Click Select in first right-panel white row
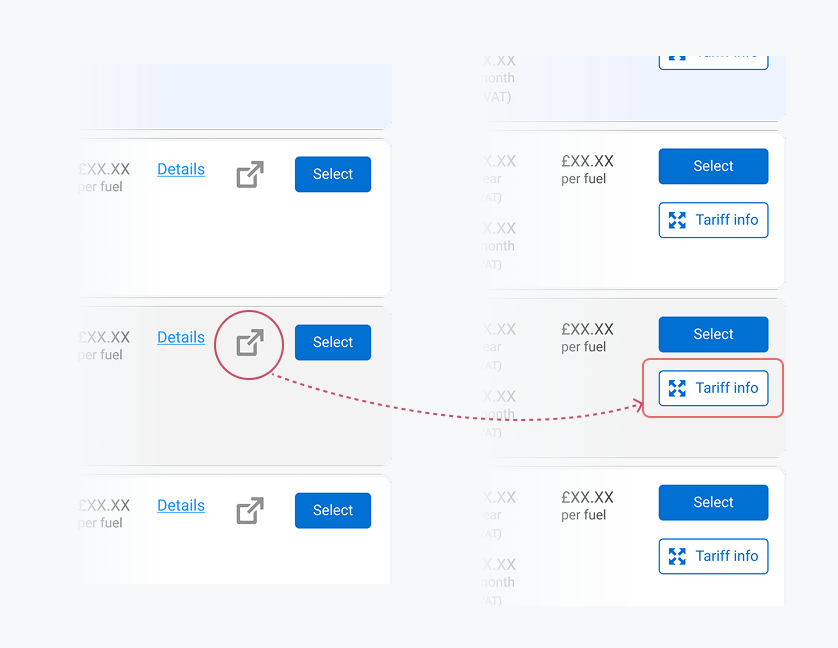Viewport: 838px width, 648px height. coord(713,166)
